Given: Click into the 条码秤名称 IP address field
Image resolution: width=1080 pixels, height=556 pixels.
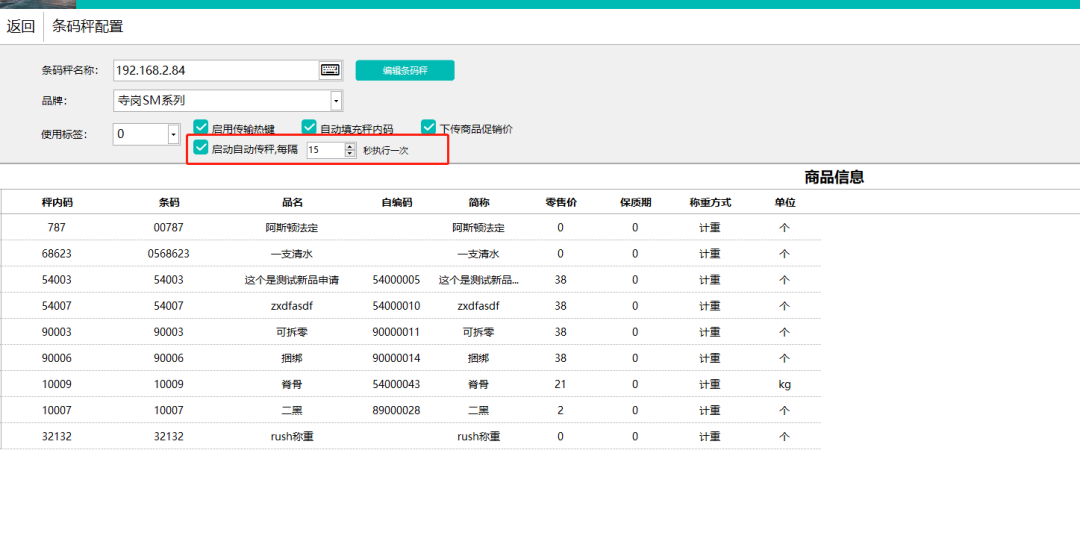Looking at the screenshot, I should pos(215,70).
